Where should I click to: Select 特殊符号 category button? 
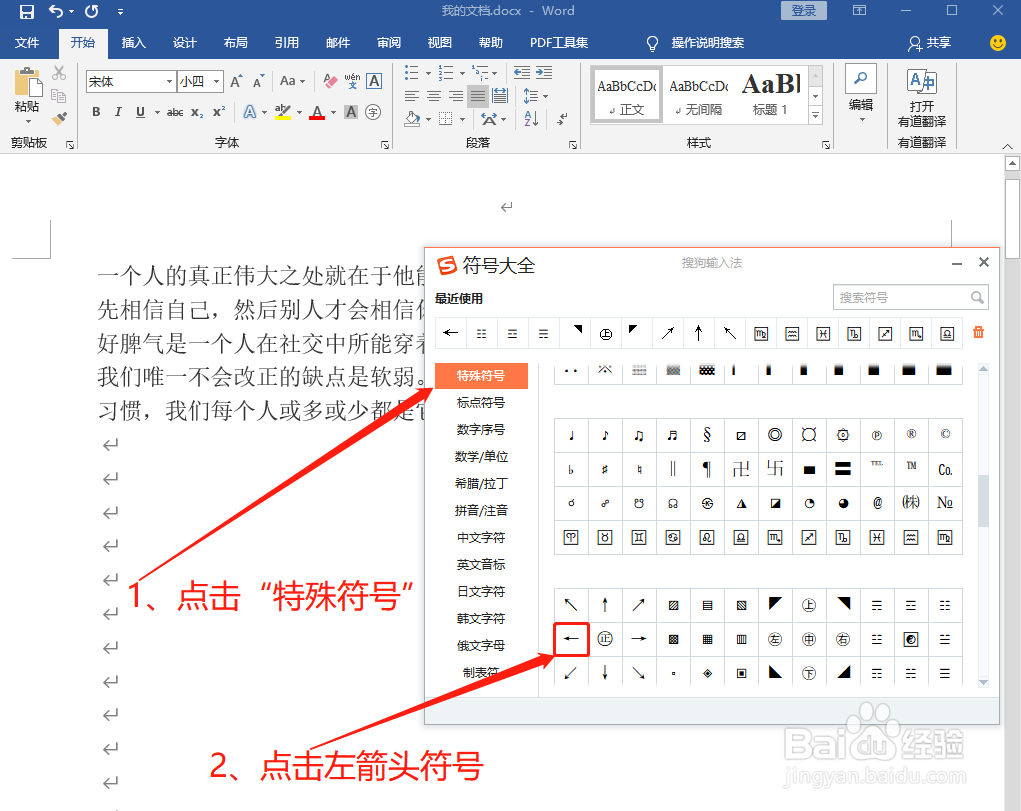pyautogui.click(x=481, y=376)
